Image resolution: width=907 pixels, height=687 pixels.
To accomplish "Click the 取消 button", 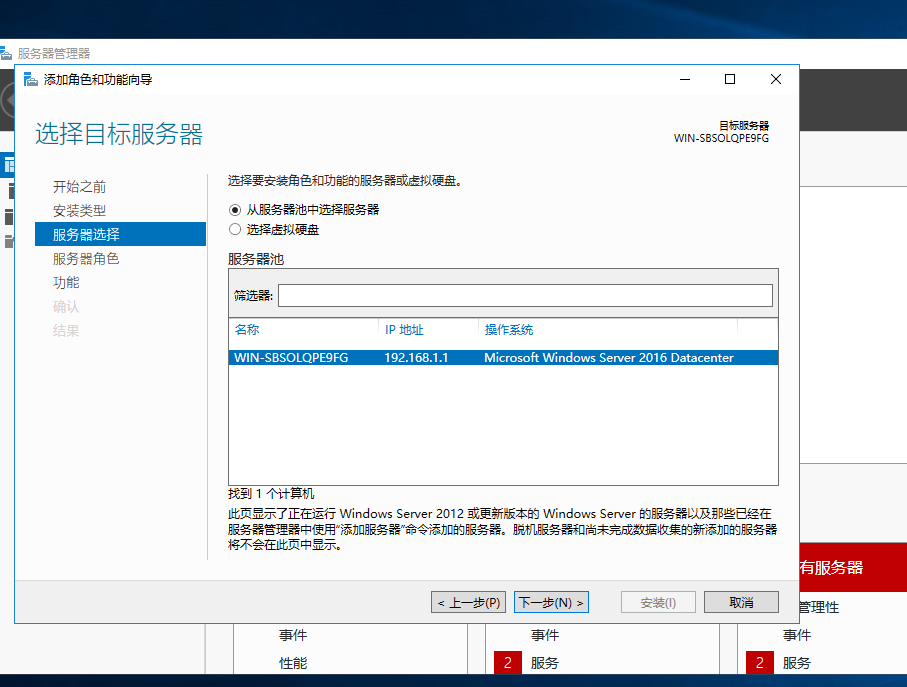I will (x=740, y=601).
